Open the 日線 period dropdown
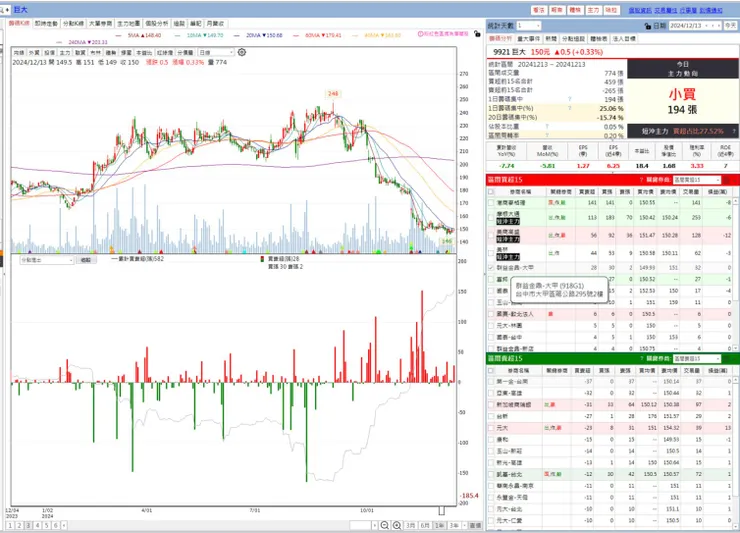The width and height of the screenshot is (740, 533). tap(216, 52)
